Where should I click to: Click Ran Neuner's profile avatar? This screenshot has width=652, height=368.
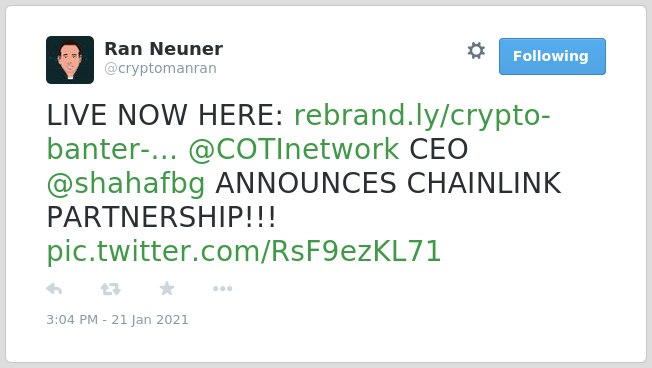(x=70, y=60)
